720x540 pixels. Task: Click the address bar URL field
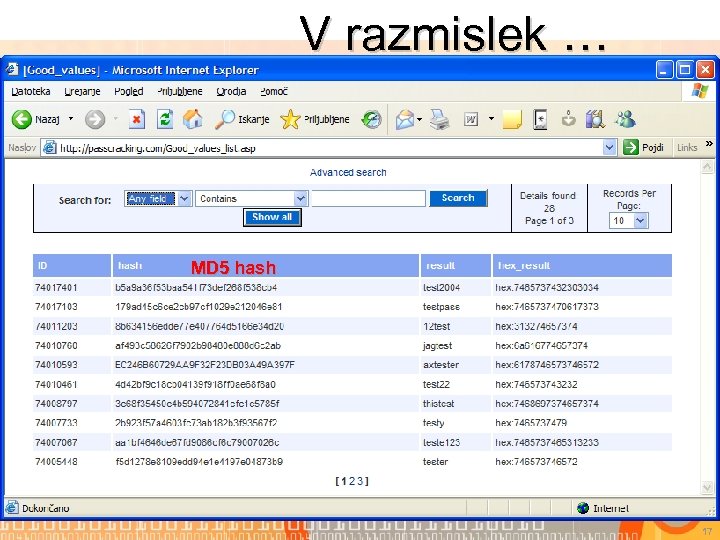point(329,147)
